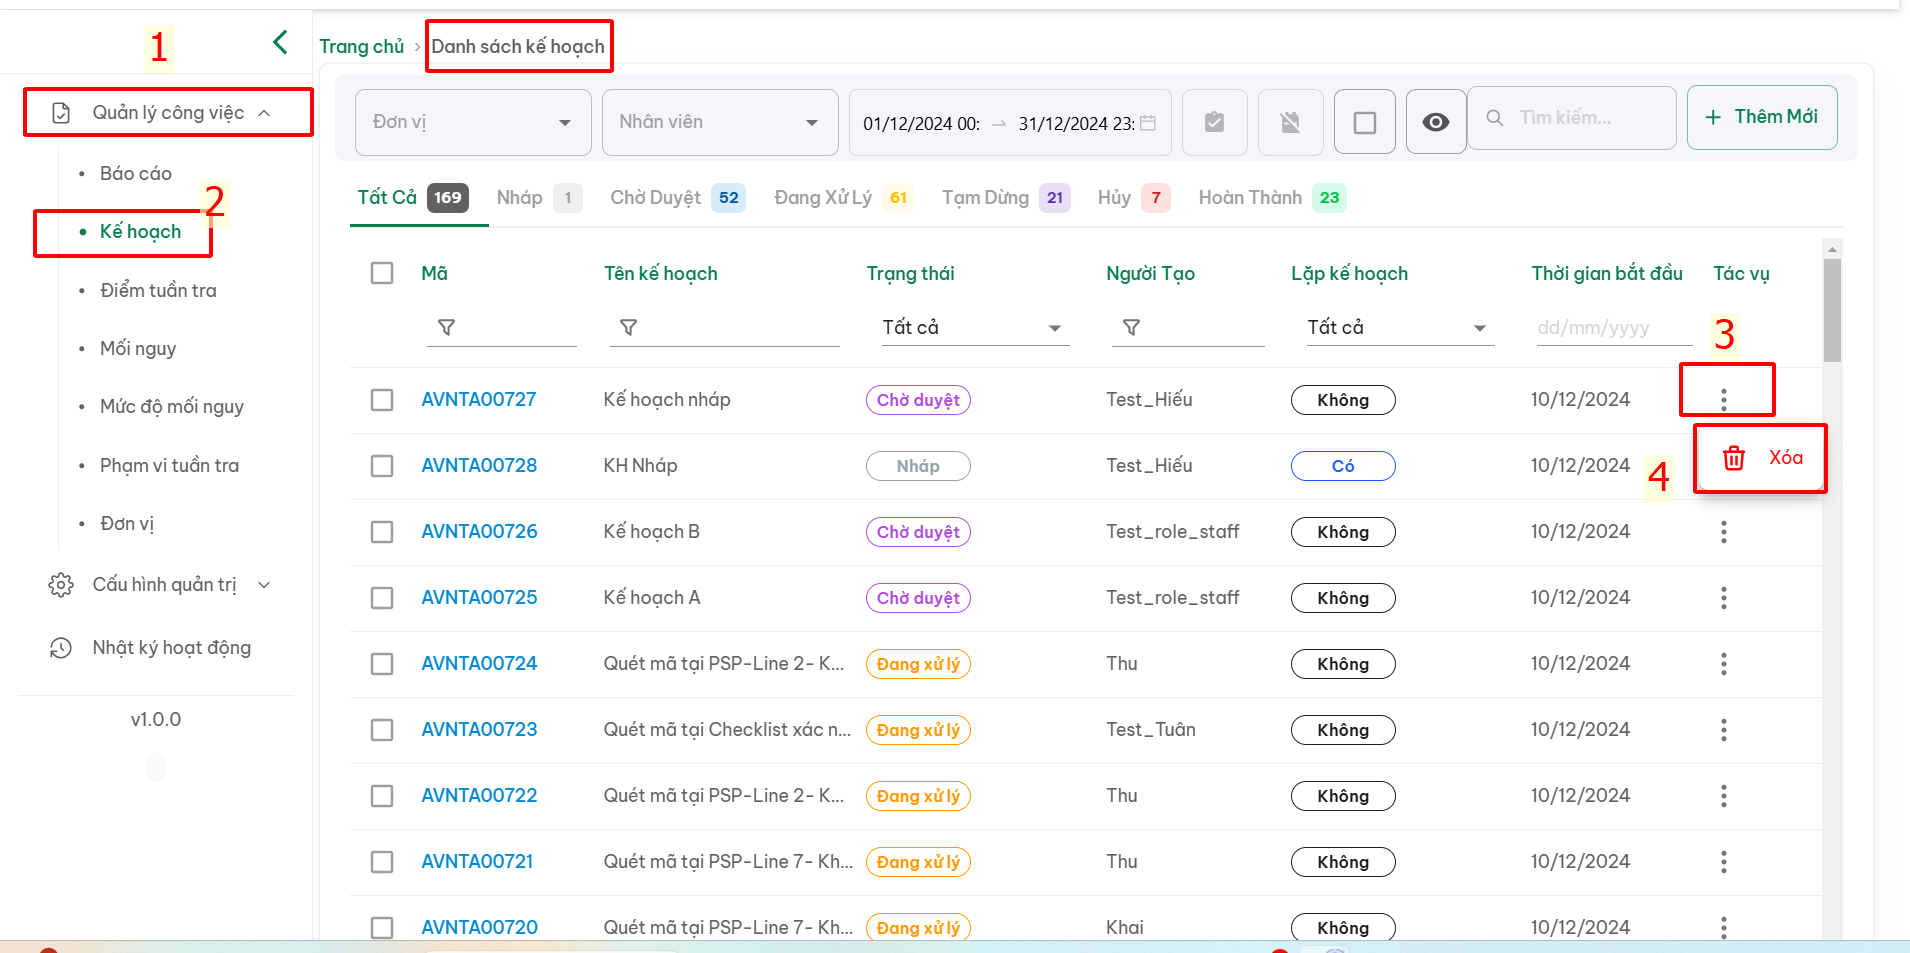Click the table vertical scrollbar thumb
The height and width of the screenshot is (953, 1910).
coord(1832,310)
